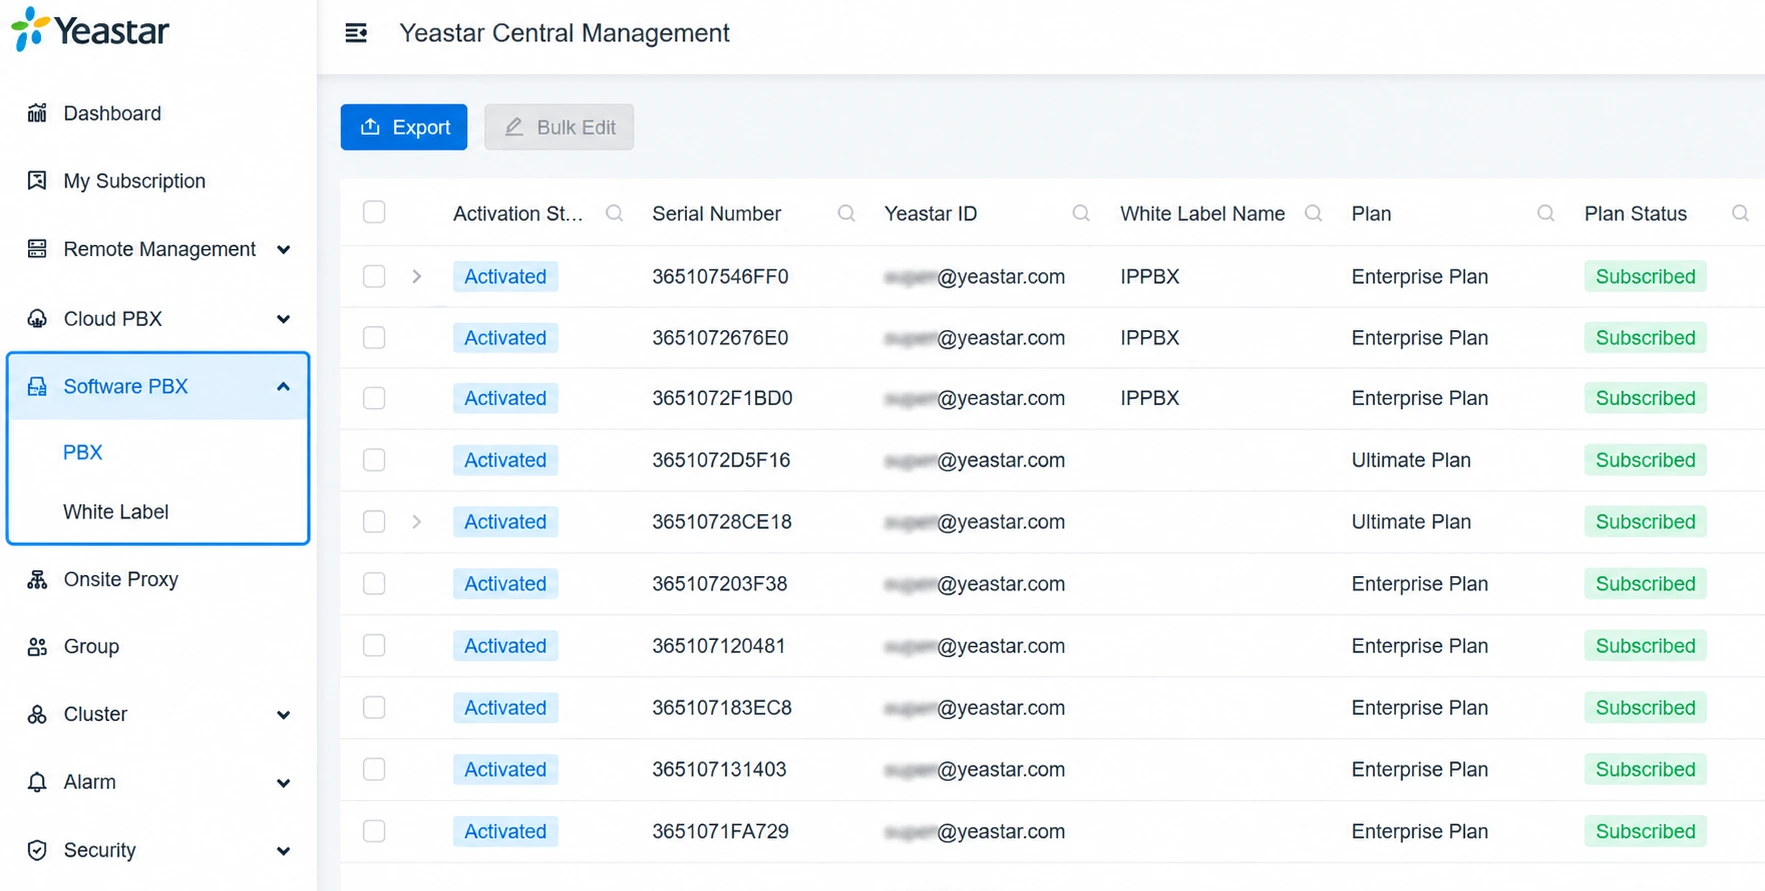
Task: Check the row for serial 365107183EC8
Action: coord(374,708)
